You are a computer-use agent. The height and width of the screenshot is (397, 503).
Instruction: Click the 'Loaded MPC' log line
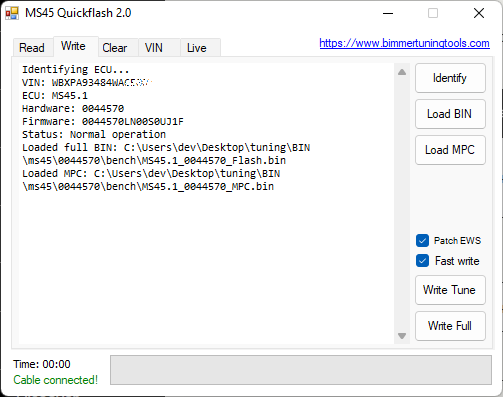point(151,174)
